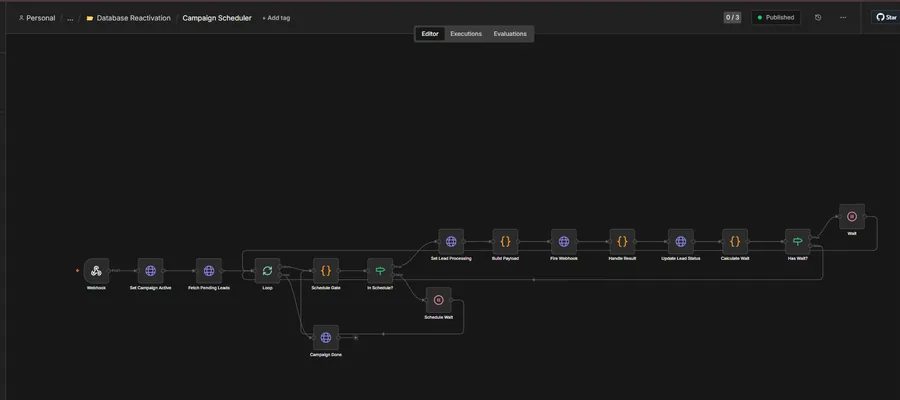Select the Campaign Done node
This screenshot has height=400, width=900.
click(x=326, y=337)
